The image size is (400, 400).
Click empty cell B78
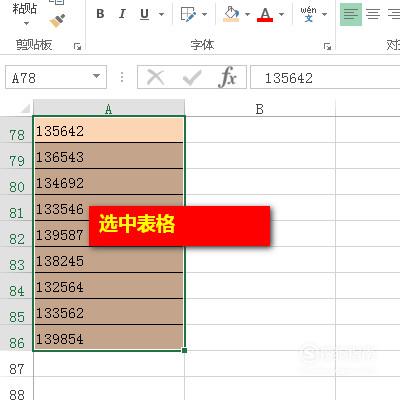260,130
